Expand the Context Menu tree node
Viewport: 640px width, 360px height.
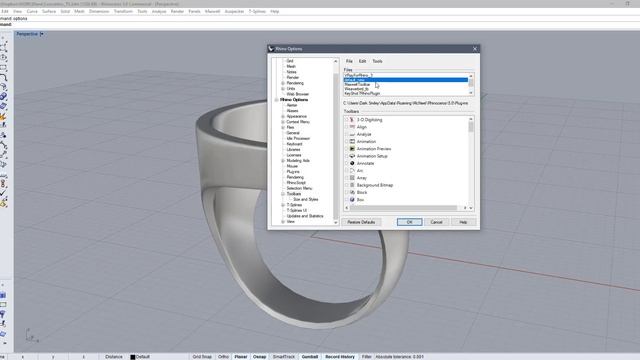[283, 122]
